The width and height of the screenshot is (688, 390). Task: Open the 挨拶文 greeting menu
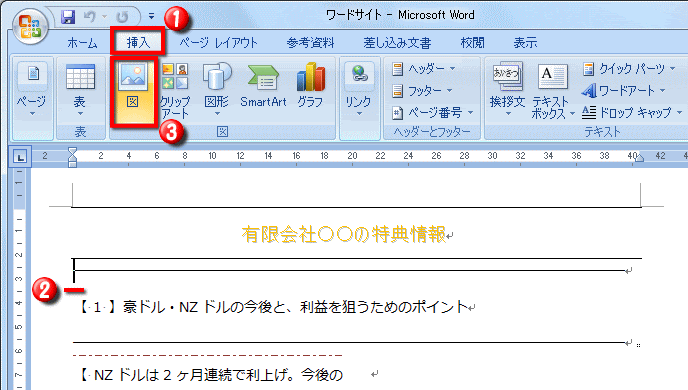click(507, 90)
